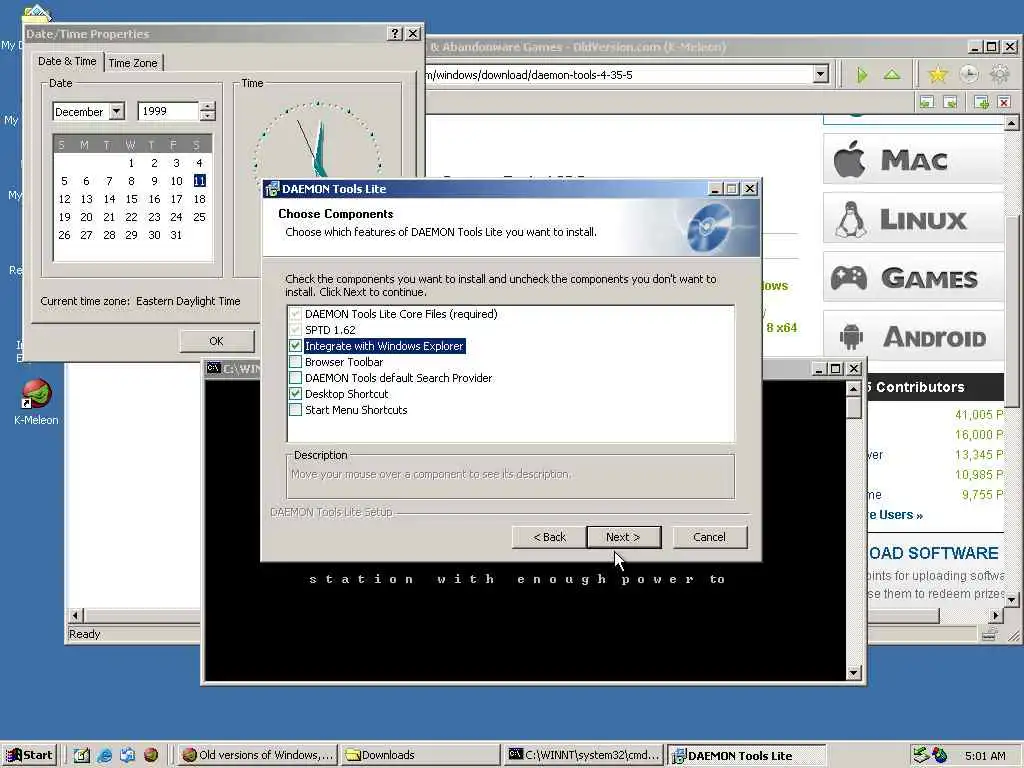Click the next tab icon in K-Meleon
This screenshot has height=768, width=1024.
point(951,102)
